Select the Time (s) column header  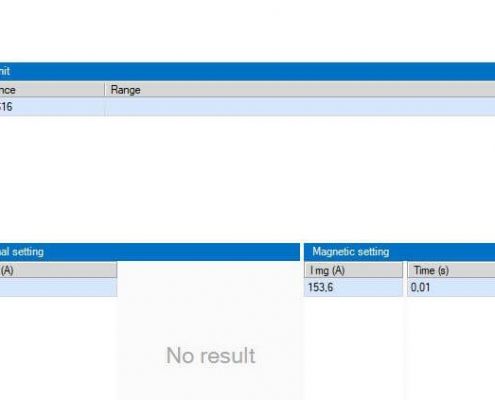tap(451, 270)
